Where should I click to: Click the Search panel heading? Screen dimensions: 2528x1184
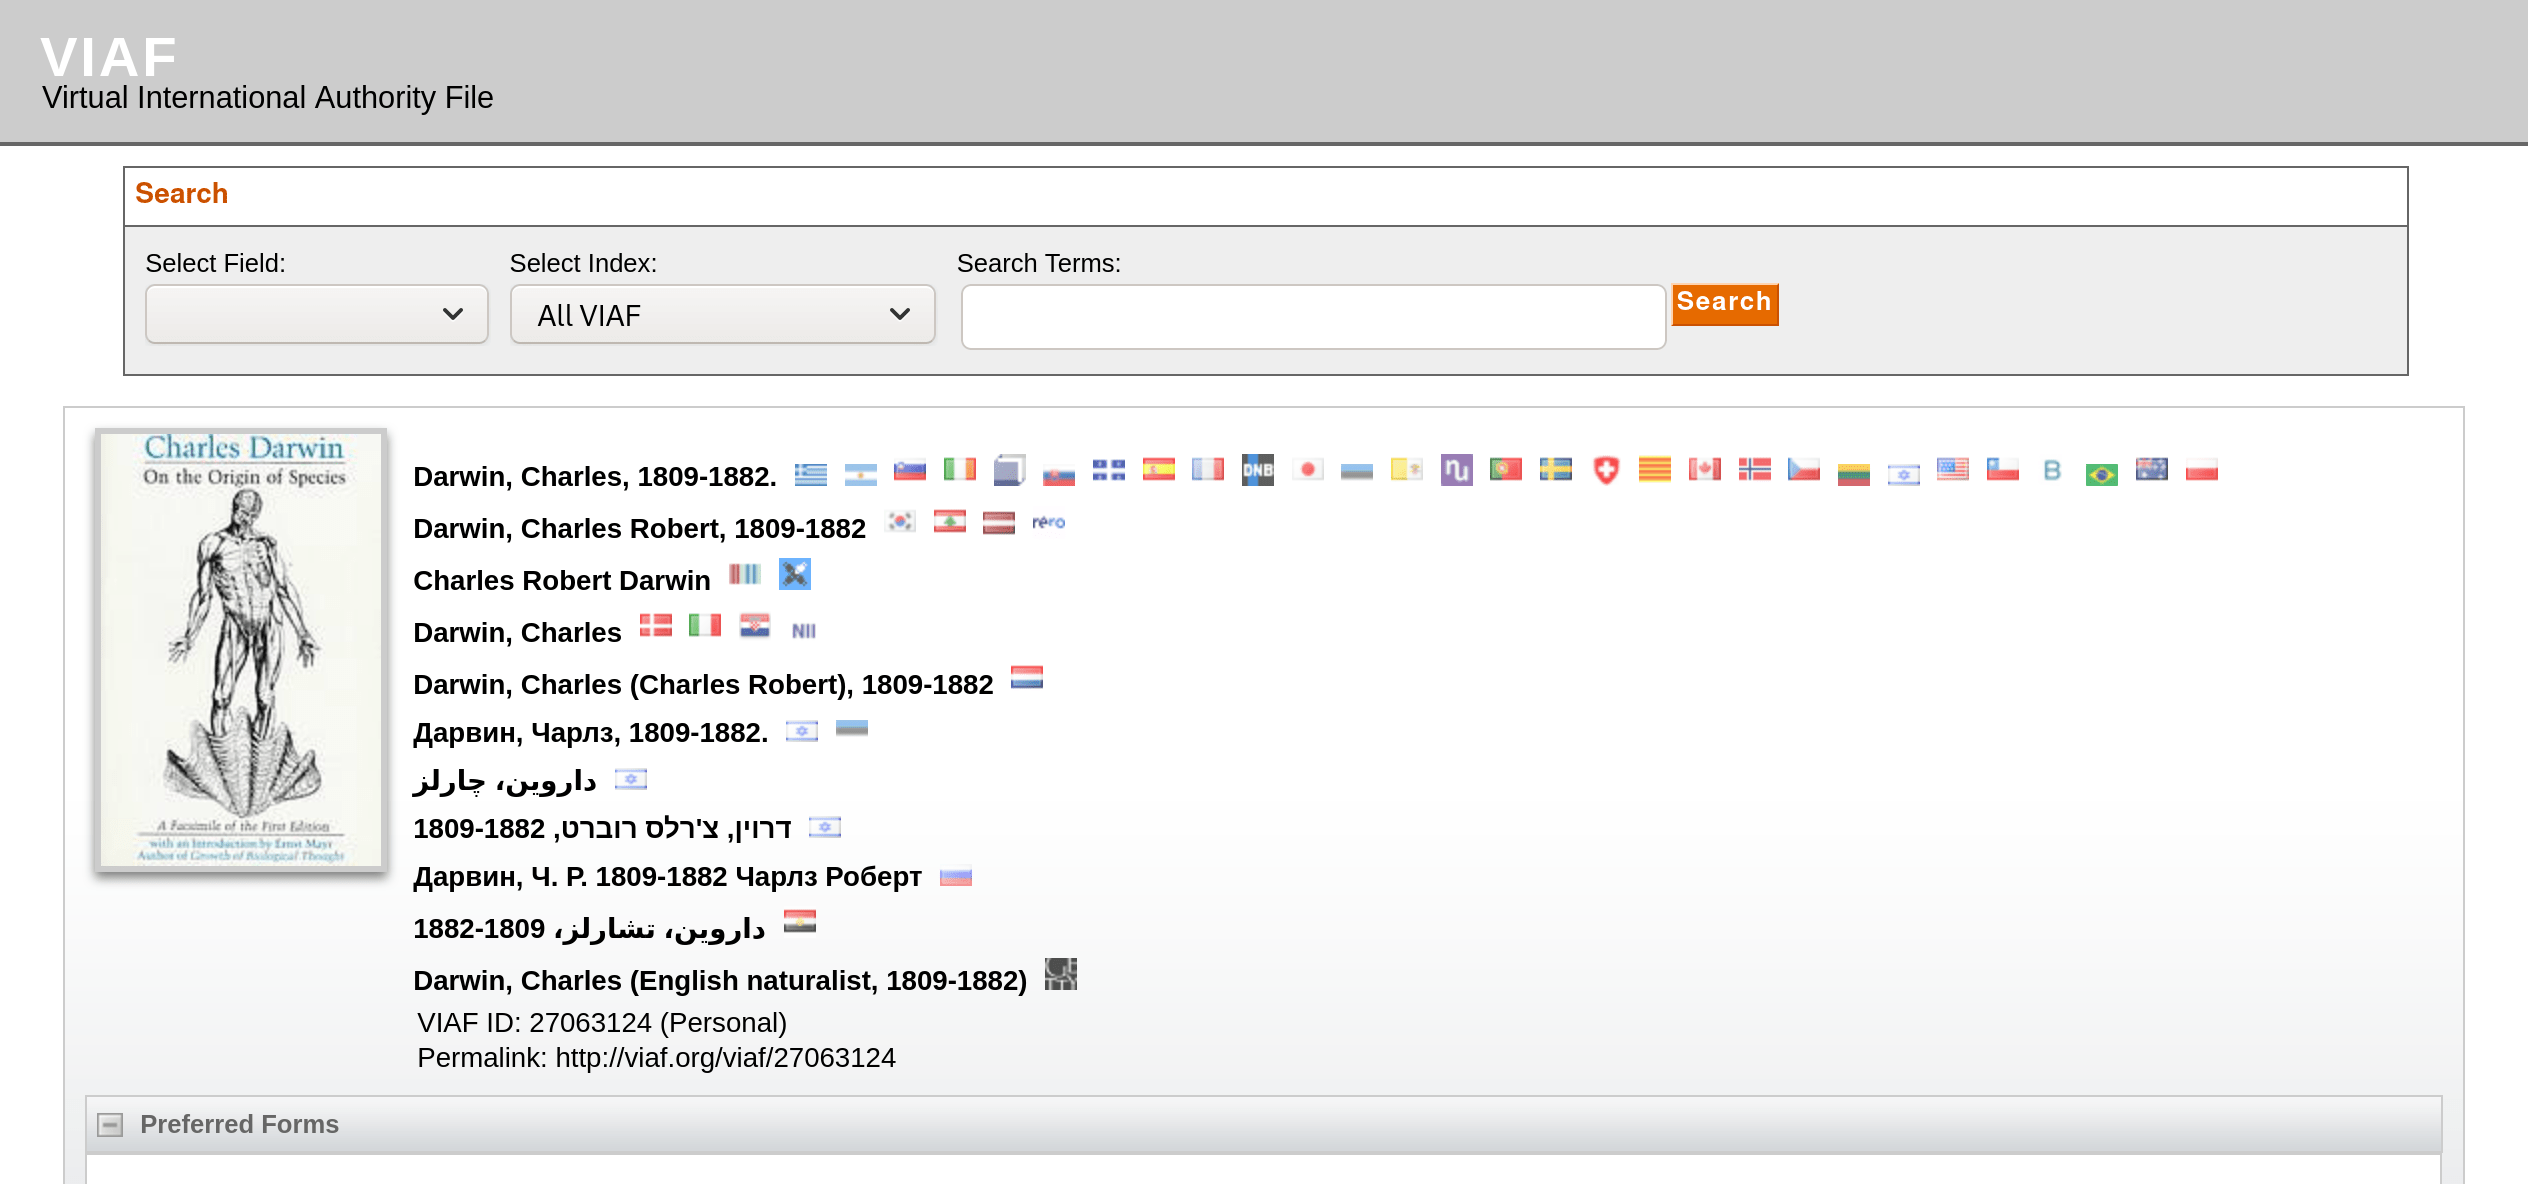[x=181, y=193]
